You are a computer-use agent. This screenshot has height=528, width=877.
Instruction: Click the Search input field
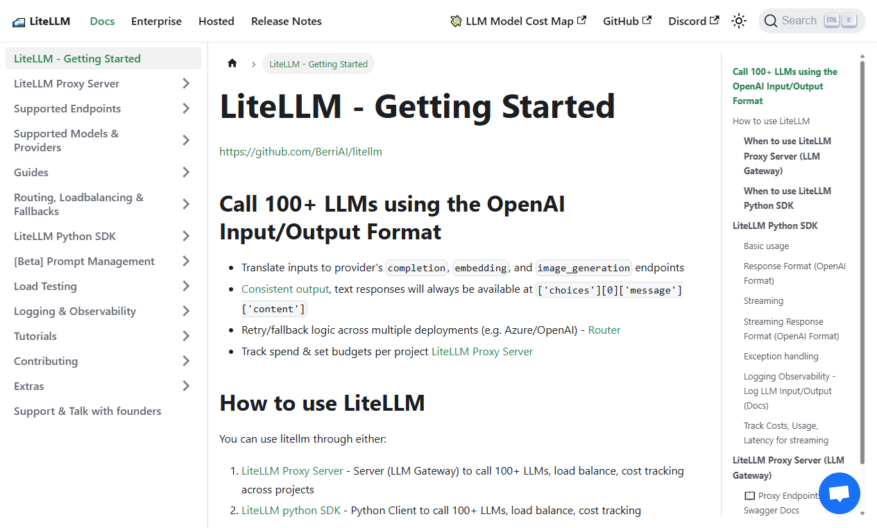click(x=812, y=21)
